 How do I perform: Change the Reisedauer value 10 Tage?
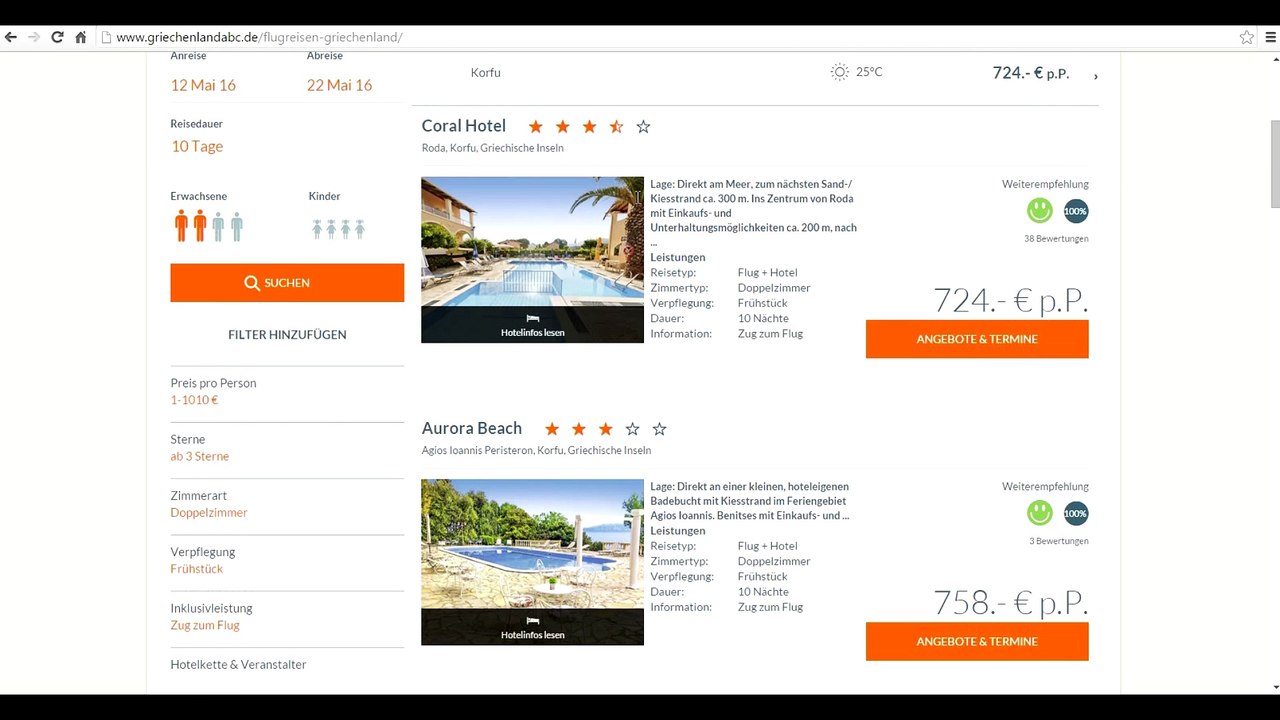pyautogui.click(x=197, y=146)
